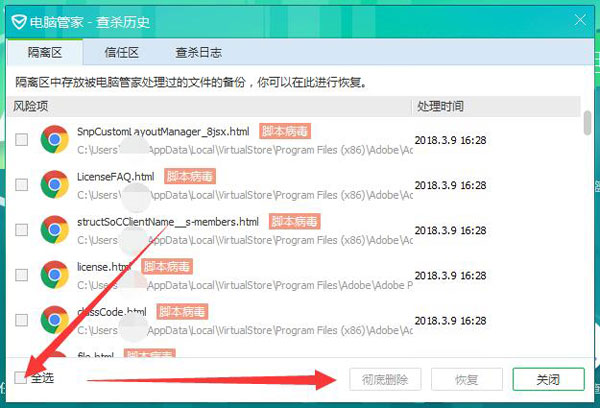Click the 关闭 button
Viewport: 600px width, 408px height.
coord(548,380)
